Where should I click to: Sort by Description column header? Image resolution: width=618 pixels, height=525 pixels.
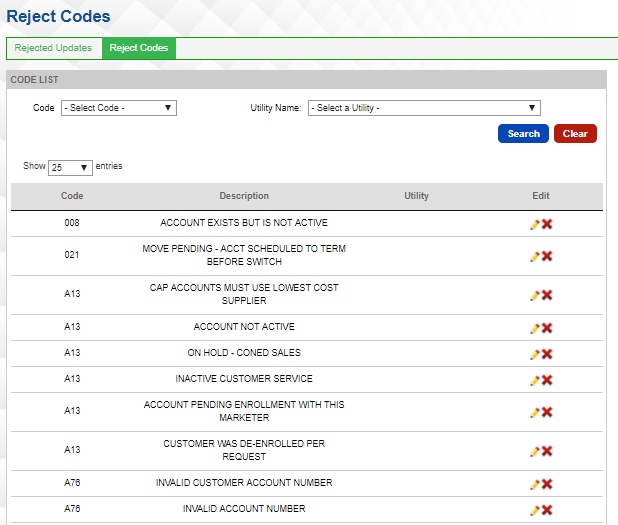tap(244, 196)
